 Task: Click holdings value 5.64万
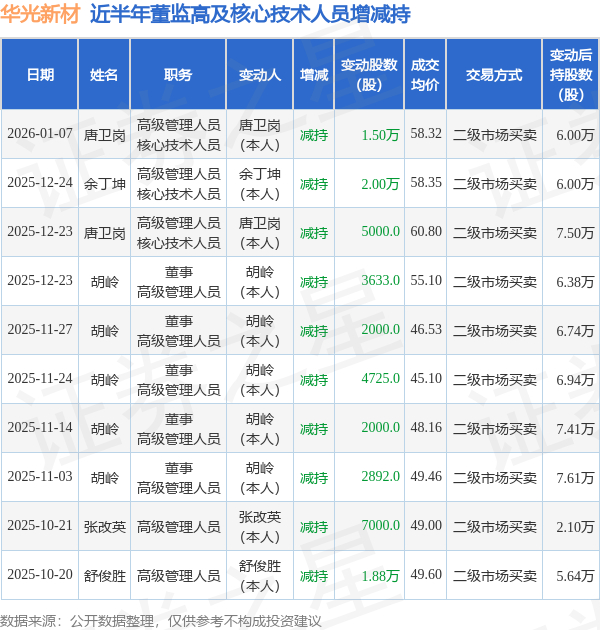[x=575, y=576]
